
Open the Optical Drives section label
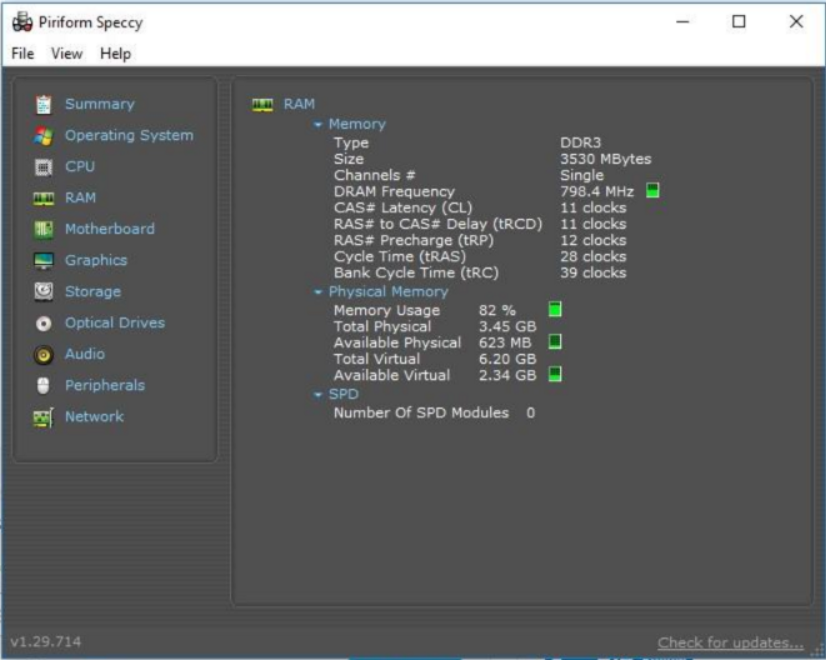(115, 323)
